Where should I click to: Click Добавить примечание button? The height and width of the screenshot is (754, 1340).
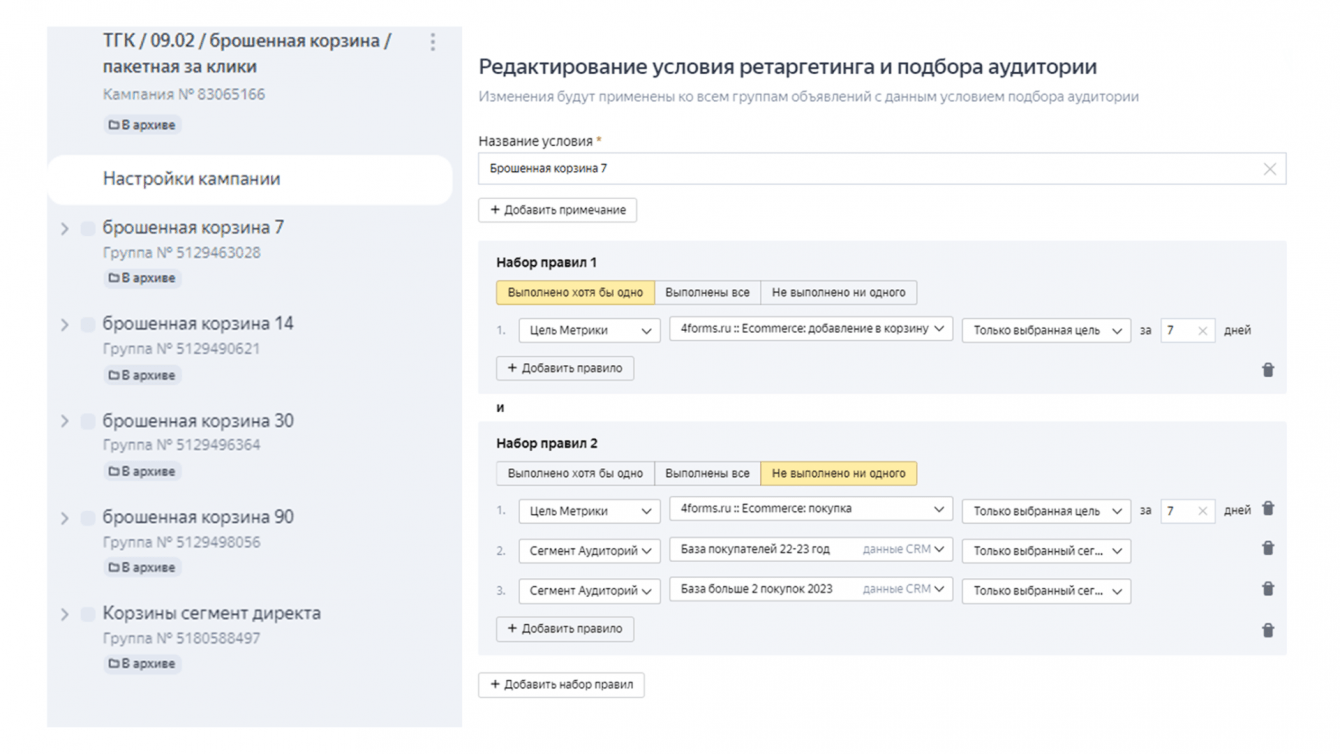[558, 210]
